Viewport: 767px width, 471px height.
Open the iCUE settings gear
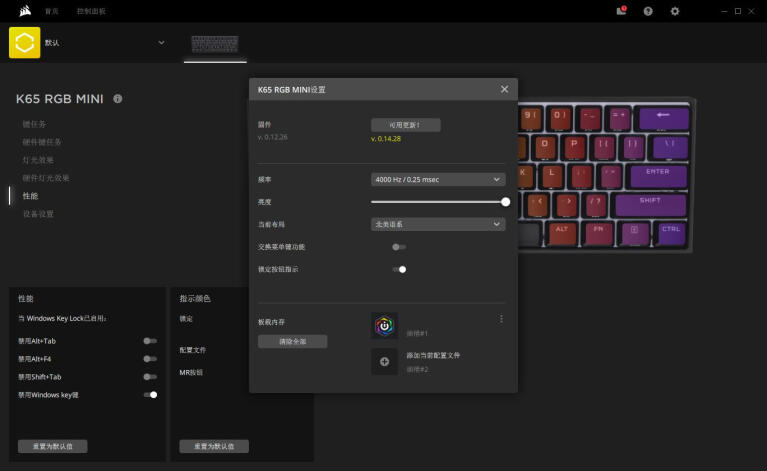click(675, 11)
